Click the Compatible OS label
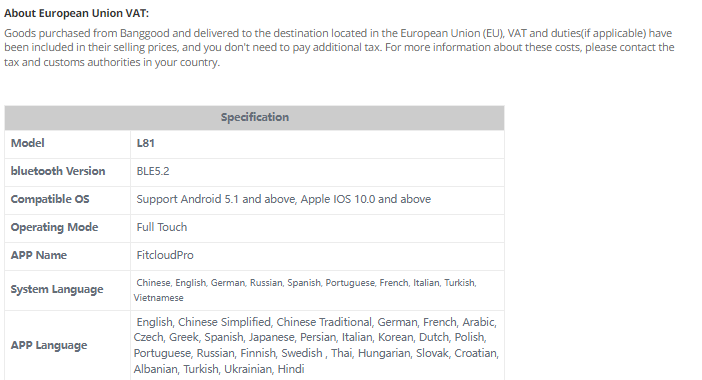This screenshot has width=702, height=380. tap(50, 199)
